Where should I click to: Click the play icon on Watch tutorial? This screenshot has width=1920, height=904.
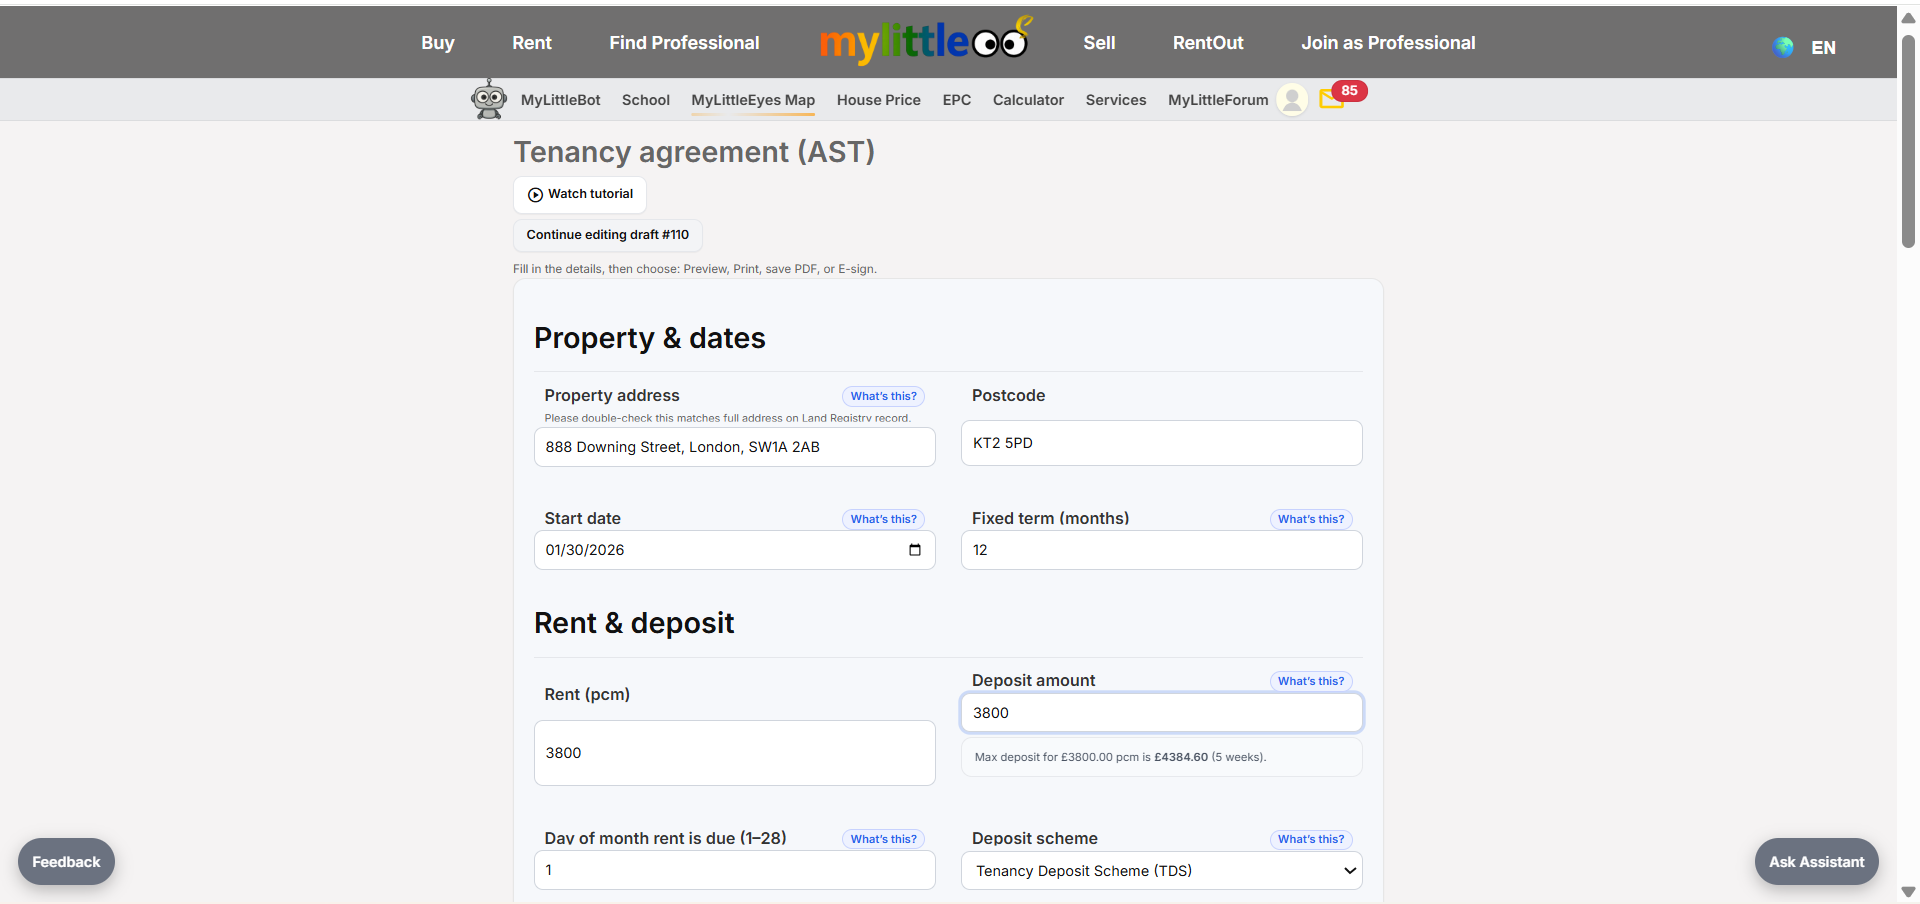coord(536,194)
